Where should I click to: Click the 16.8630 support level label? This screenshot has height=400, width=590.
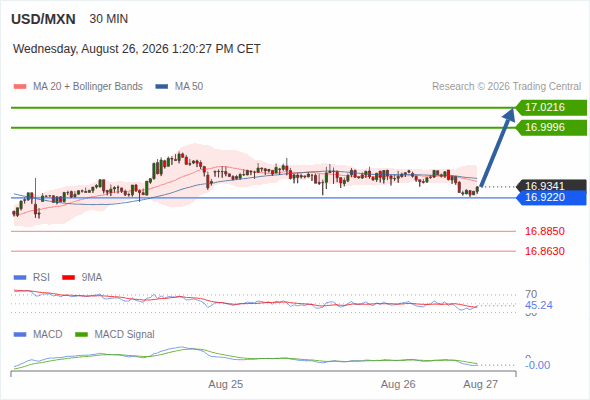click(544, 251)
